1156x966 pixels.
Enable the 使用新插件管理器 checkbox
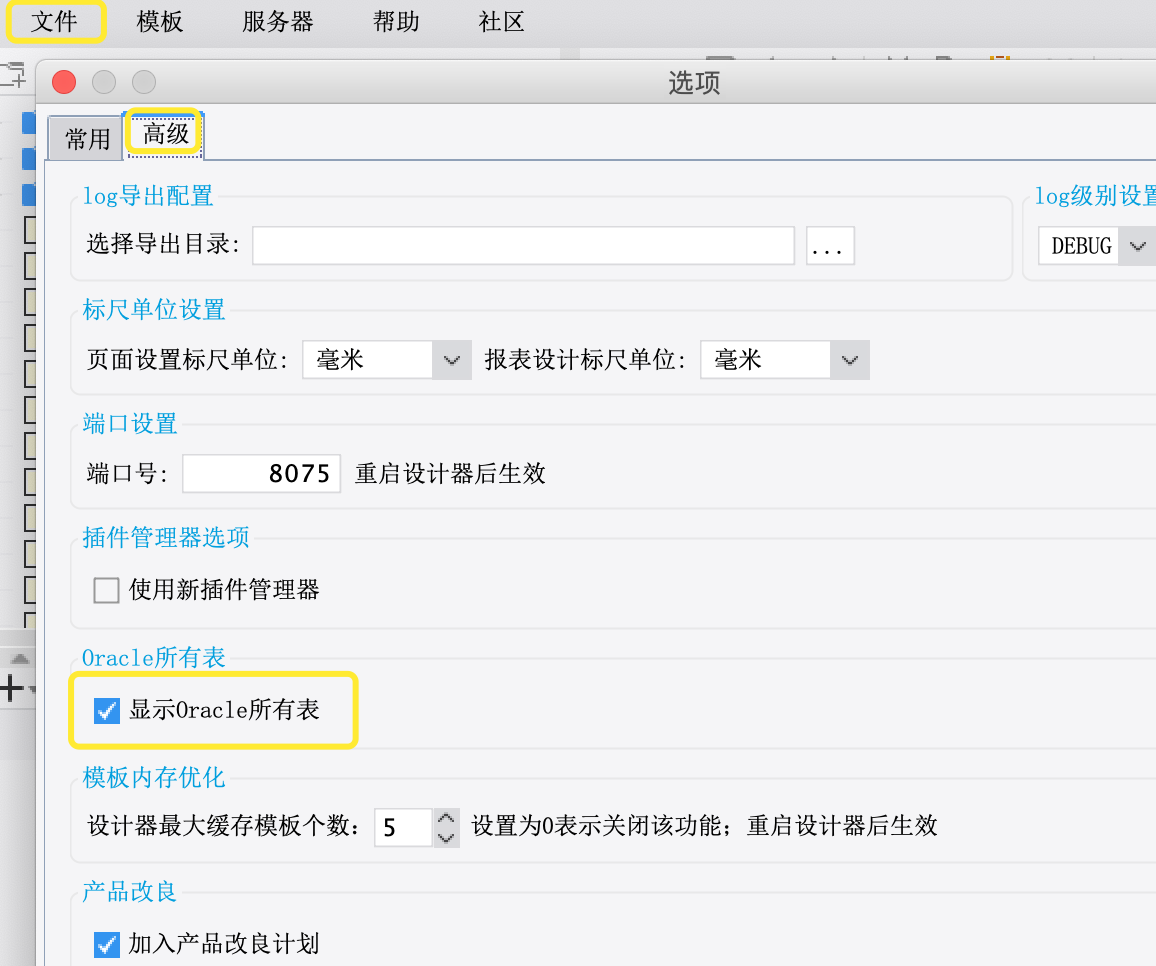click(106, 590)
